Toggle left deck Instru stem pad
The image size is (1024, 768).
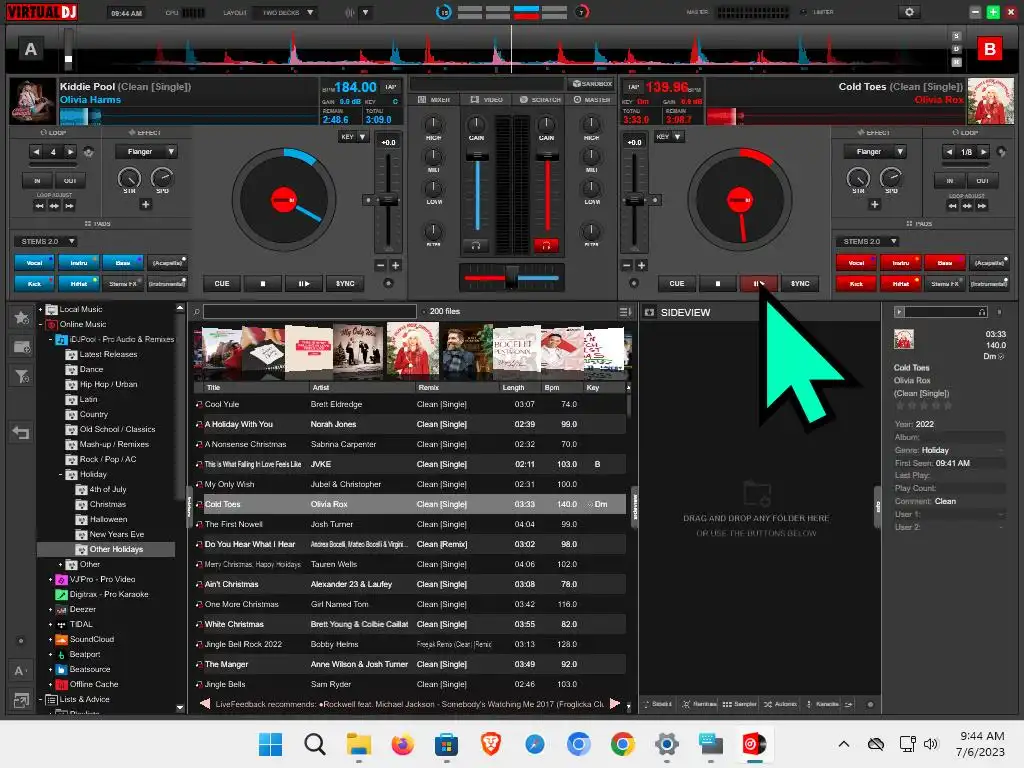[79, 263]
